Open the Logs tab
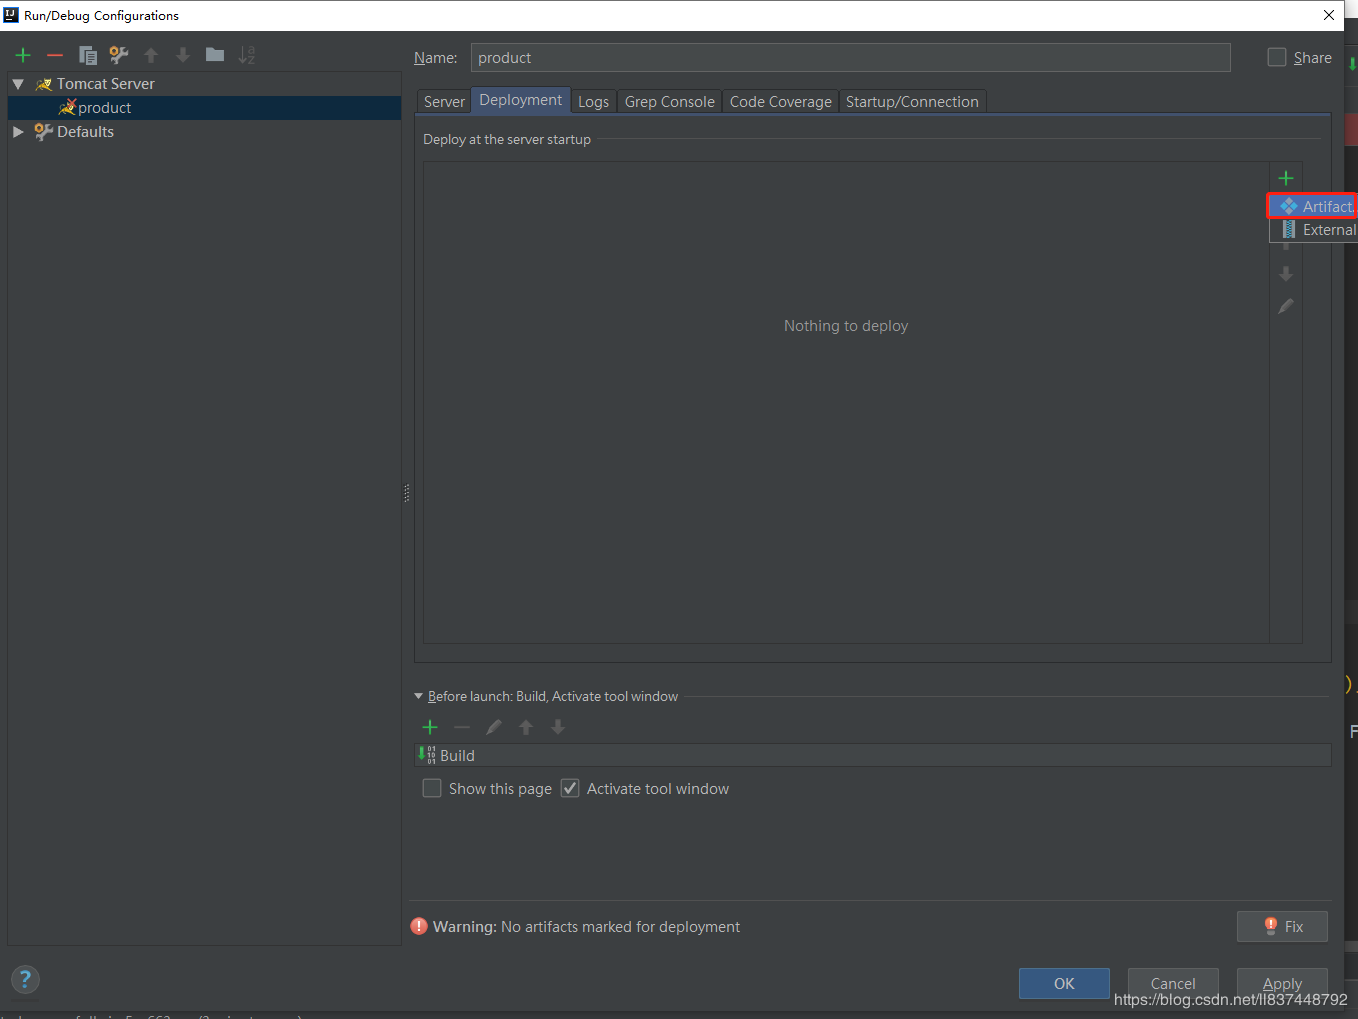 (x=593, y=101)
